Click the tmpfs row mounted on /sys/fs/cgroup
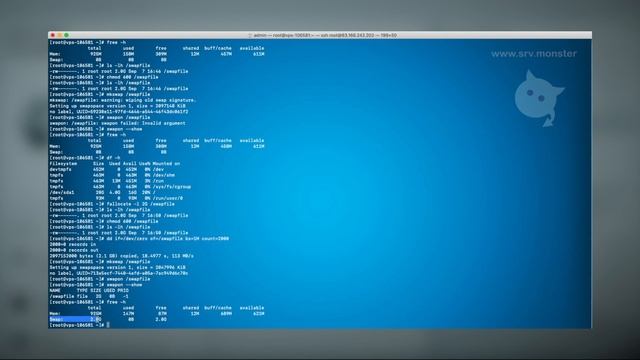The image size is (640, 360). pyautogui.click(x=120, y=187)
